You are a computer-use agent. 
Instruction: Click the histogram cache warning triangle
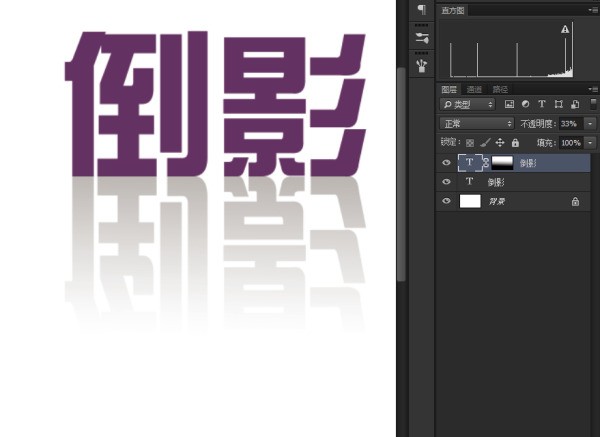565,30
